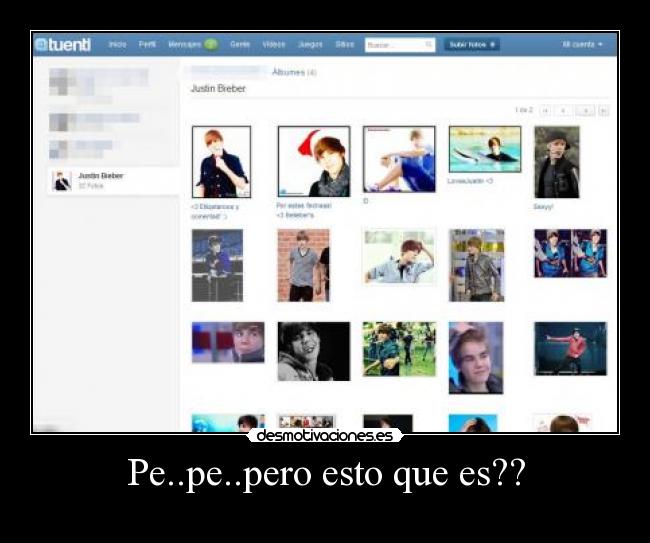Open the Juegos section
Screen dimensions: 650x543
click(x=310, y=44)
